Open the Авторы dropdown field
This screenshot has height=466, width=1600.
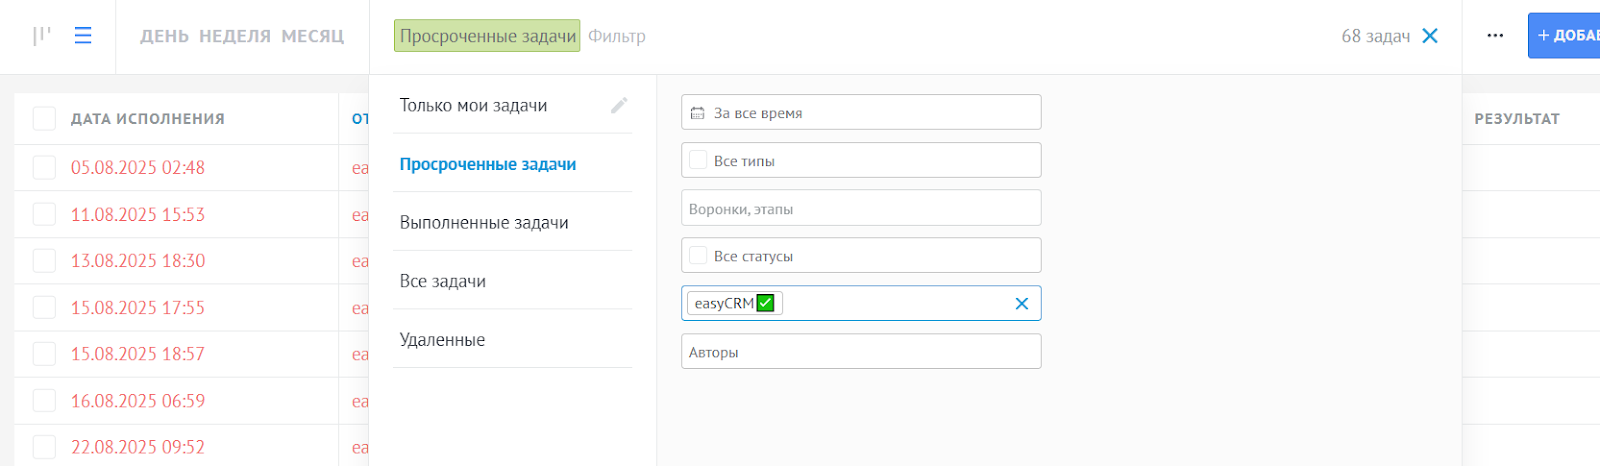860,352
